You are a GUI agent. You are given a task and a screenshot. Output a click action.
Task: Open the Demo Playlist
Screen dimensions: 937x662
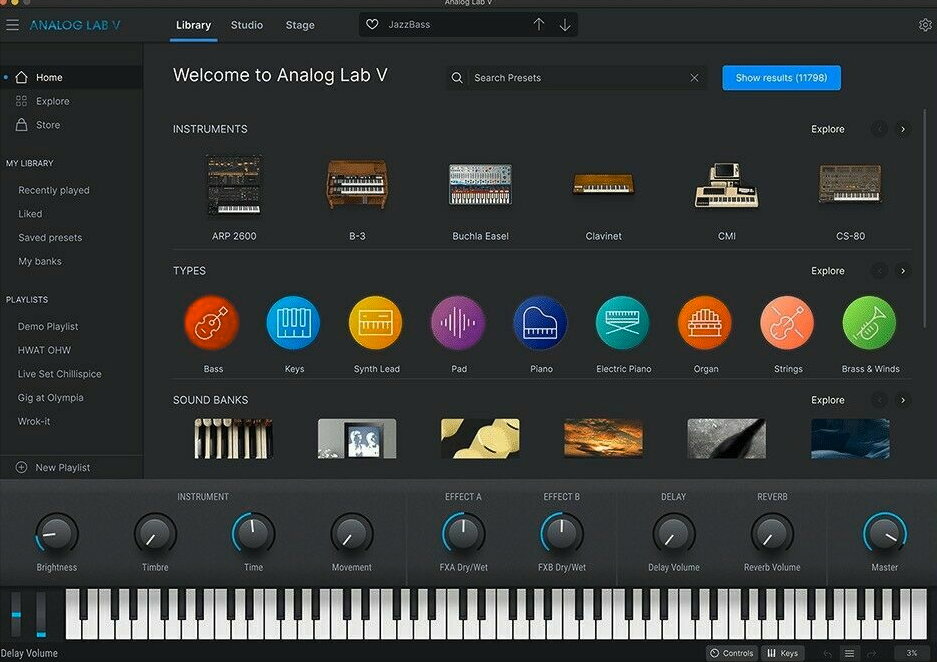point(48,326)
